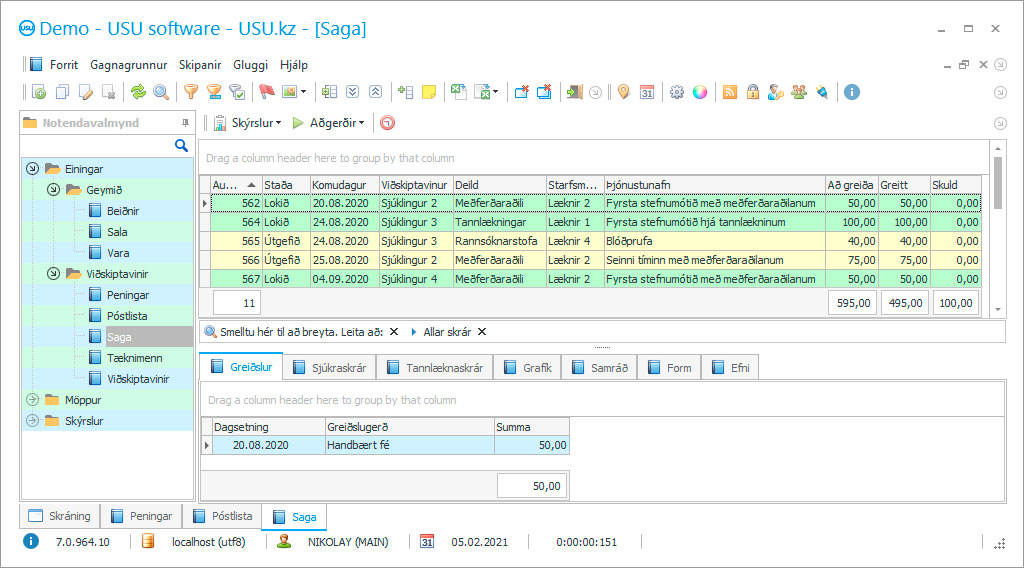Open the Gagnagrunnur menu
The height and width of the screenshot is (568, 1024).
[x=128, y=65]
